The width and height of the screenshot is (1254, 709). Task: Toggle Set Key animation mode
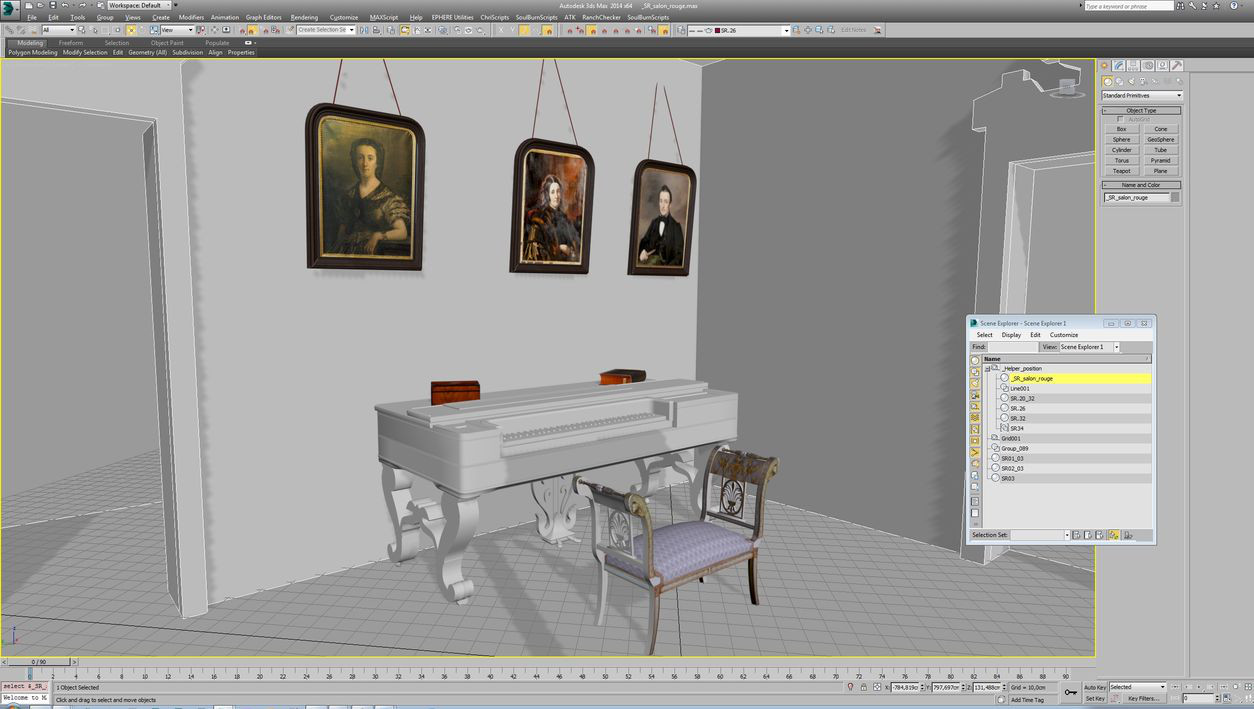coord(1095,698)
